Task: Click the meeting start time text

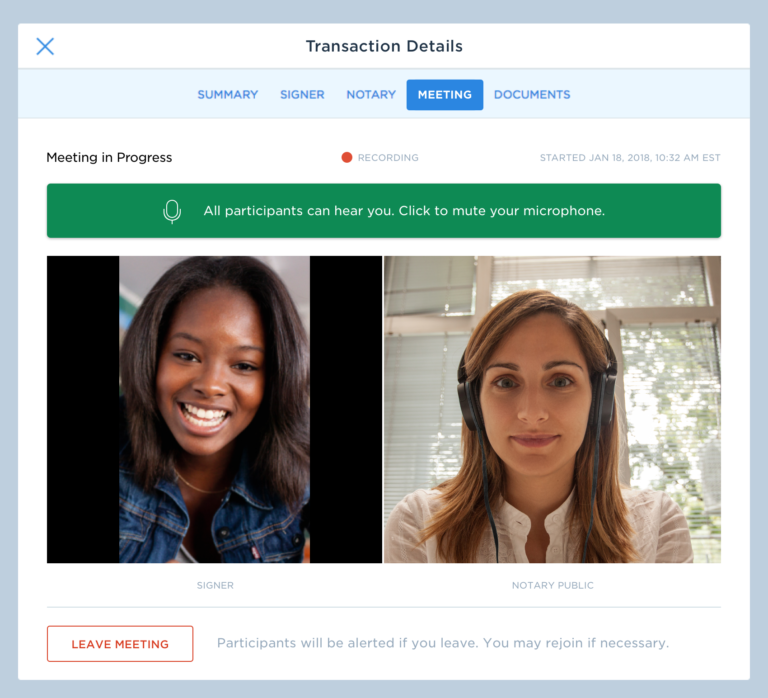Action: 630,158
